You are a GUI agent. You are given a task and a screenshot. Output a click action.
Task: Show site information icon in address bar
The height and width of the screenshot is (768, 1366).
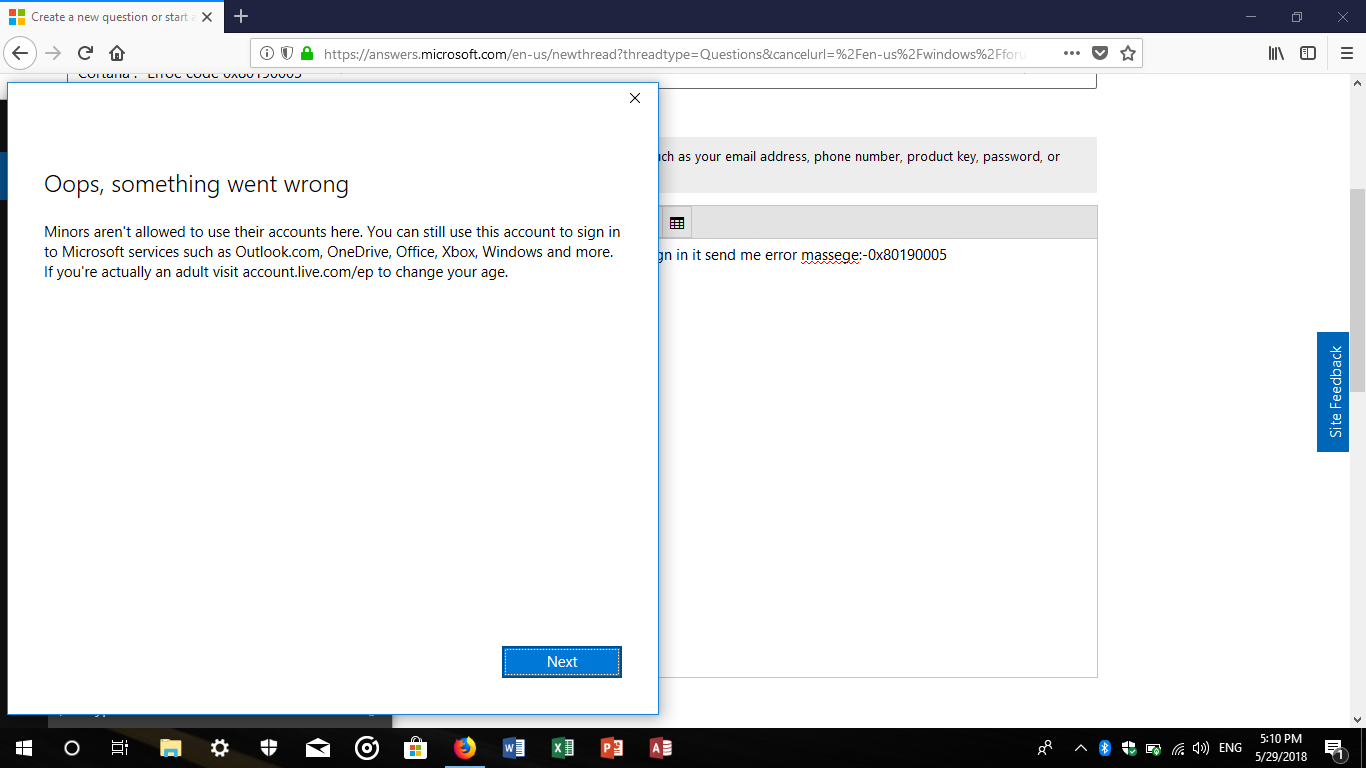click(267, 54)
